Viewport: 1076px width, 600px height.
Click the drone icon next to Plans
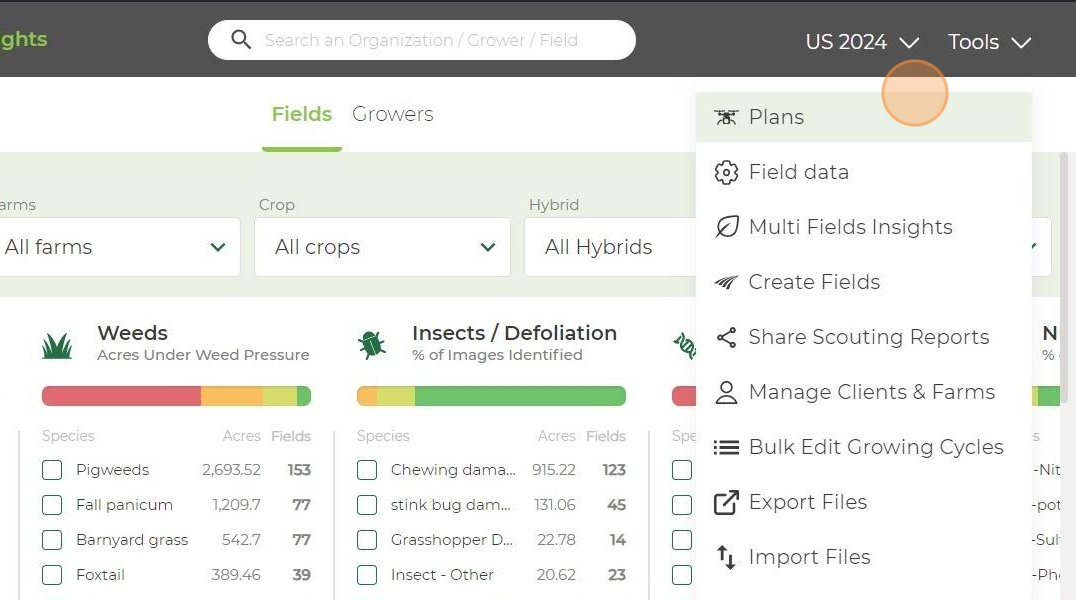(726, 117)
